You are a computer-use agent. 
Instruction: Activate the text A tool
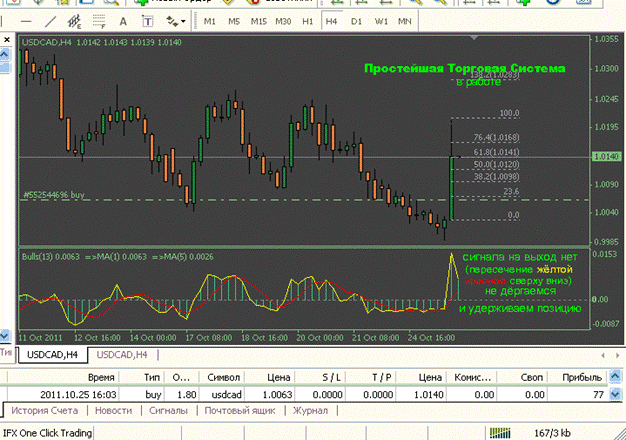click(123, 21)
